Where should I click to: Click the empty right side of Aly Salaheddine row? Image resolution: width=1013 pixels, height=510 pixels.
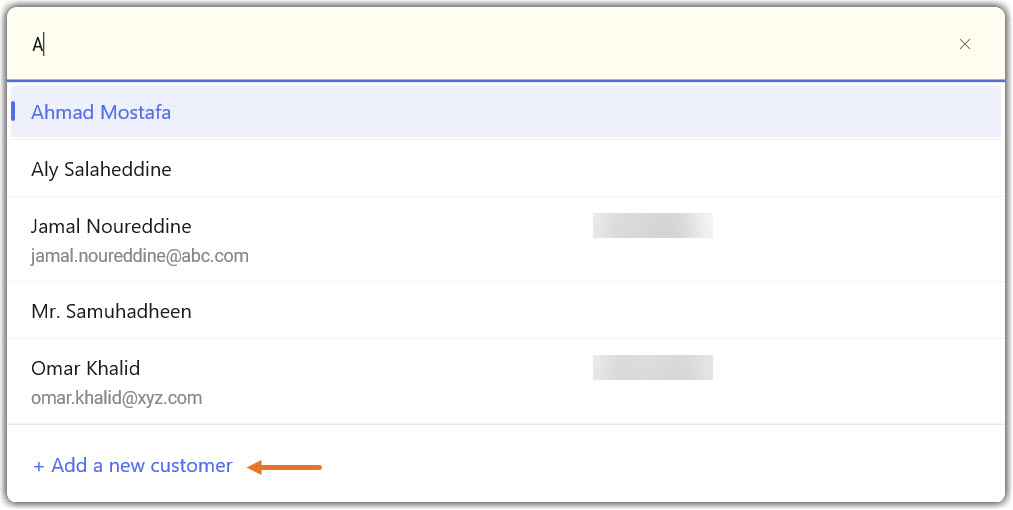[800, 169]
